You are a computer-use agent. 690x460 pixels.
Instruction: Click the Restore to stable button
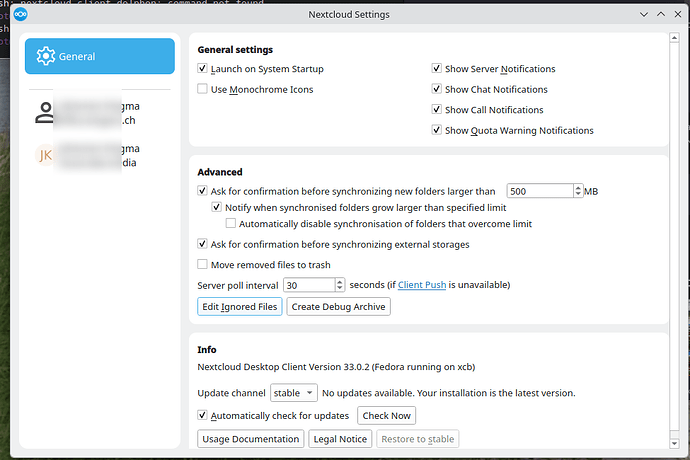click(x=418, y=439)
